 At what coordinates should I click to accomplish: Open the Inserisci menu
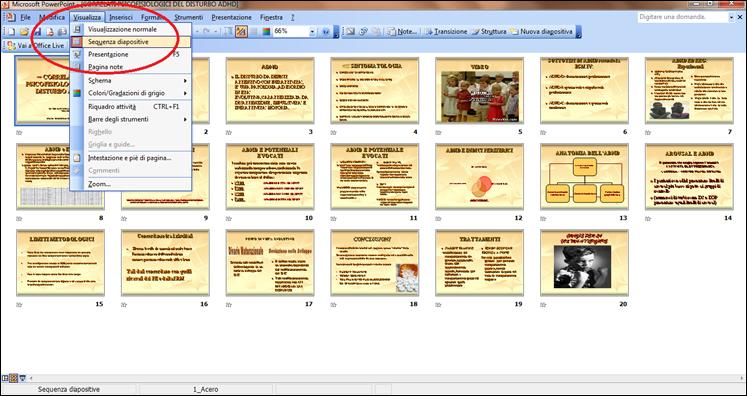pyautogui.click(x=121, y=17)
